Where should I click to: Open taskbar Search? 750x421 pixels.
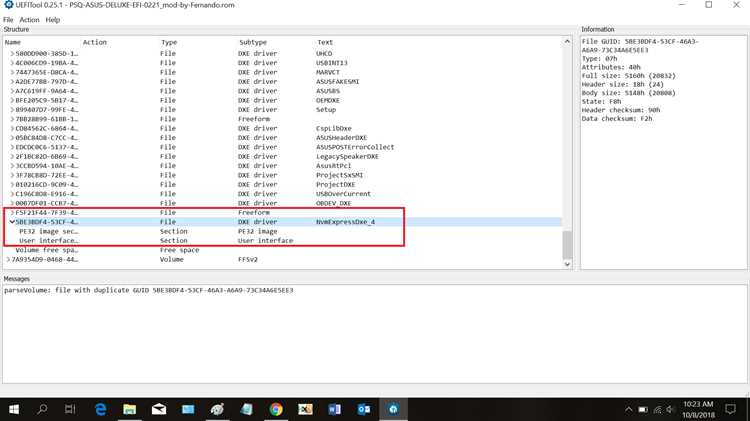tap(42, 410)
